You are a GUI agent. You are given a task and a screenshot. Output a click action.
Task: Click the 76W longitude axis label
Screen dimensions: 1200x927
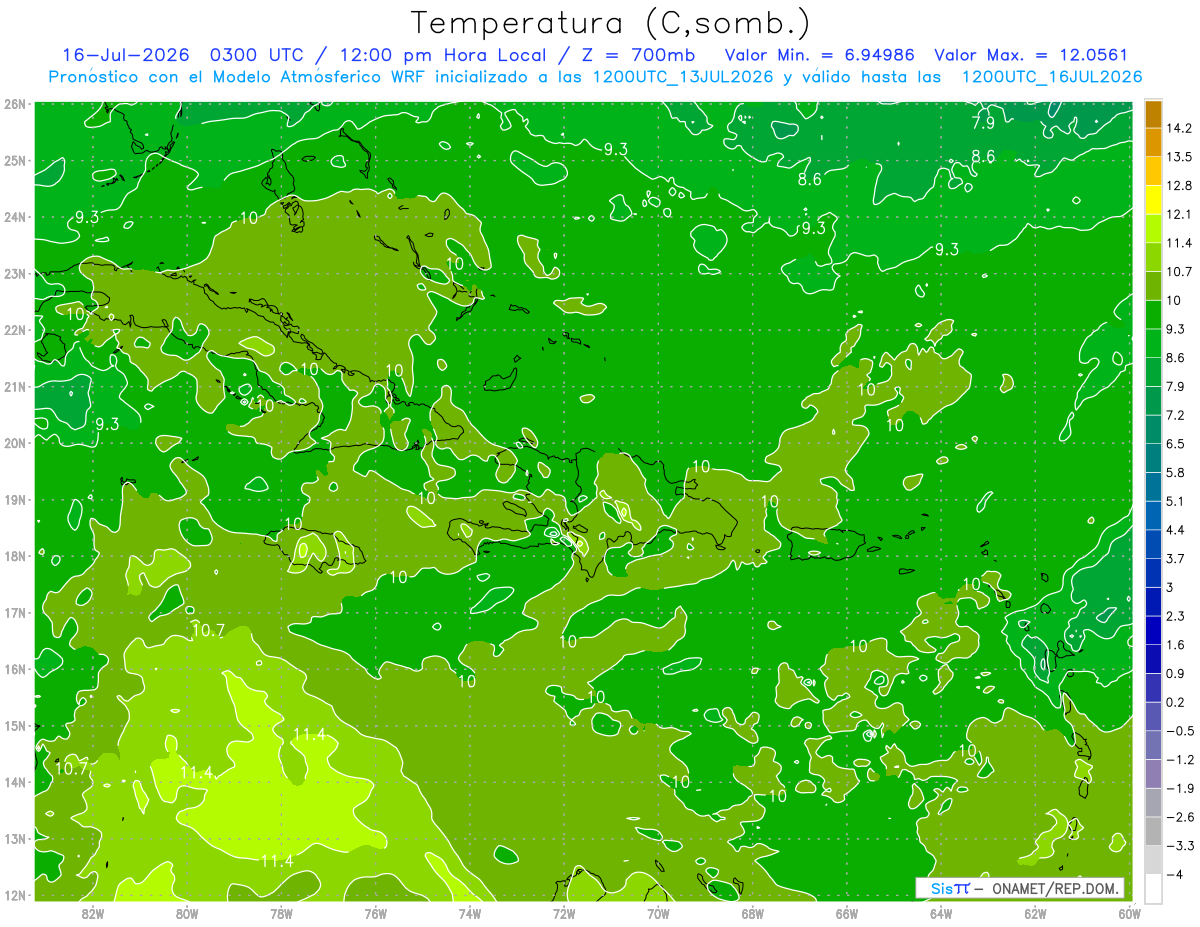(x=376, y=913)
